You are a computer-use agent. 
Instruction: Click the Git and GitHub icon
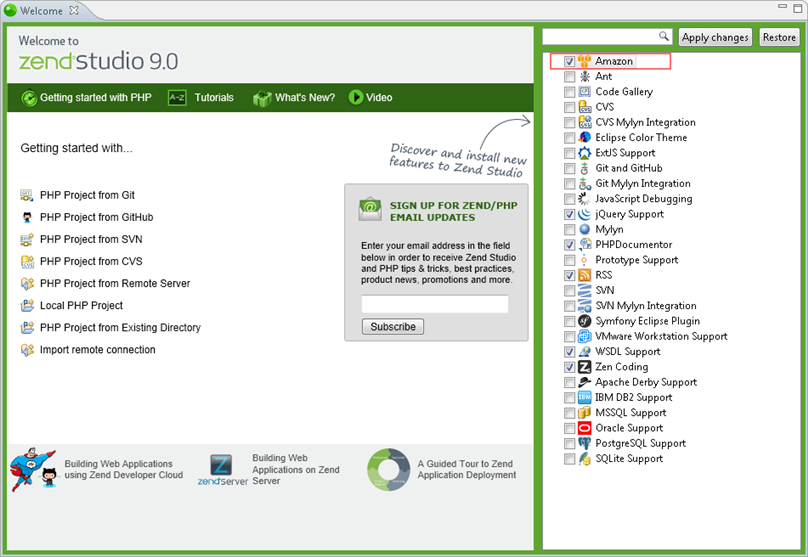point(584,168)
